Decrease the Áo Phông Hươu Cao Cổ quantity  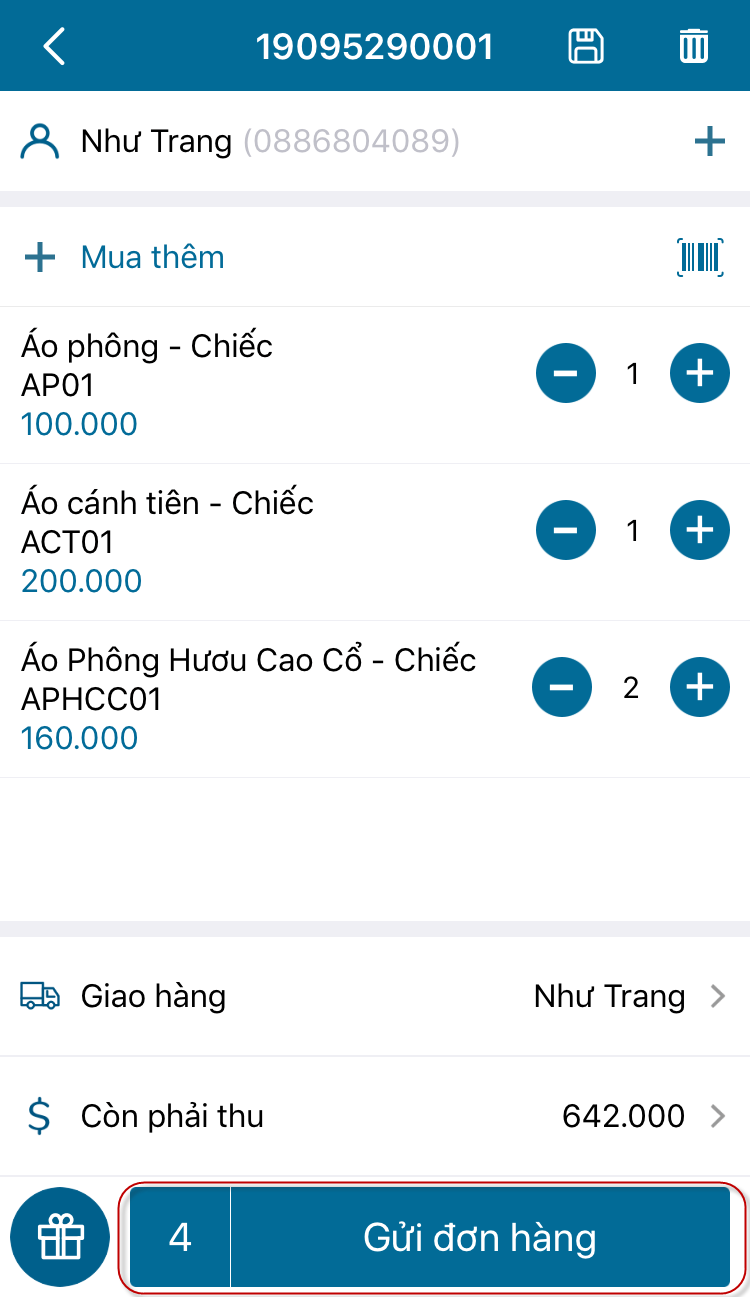562,687
